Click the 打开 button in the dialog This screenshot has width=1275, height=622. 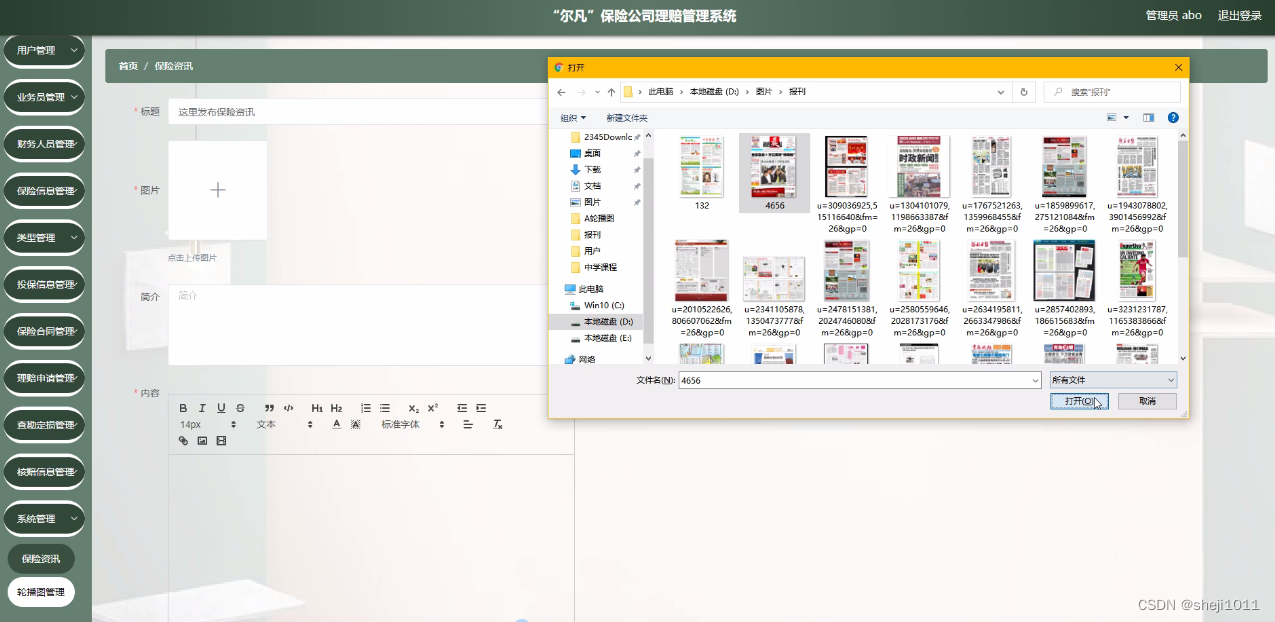(1079, 401)
